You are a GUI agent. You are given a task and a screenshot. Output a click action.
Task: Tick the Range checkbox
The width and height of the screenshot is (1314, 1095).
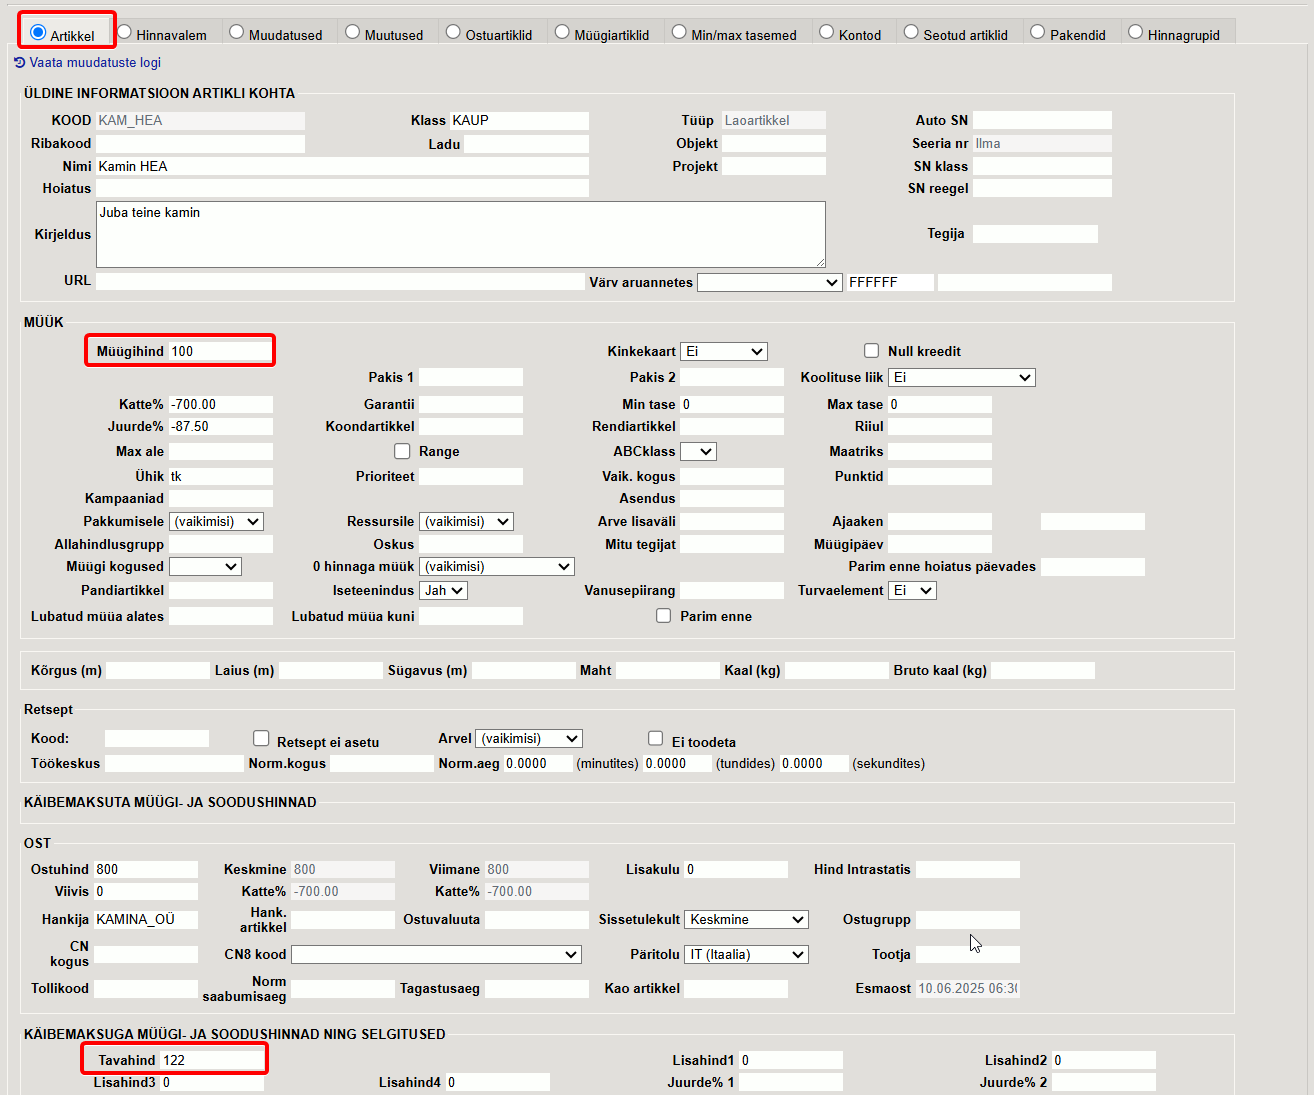tap(402, 451)
